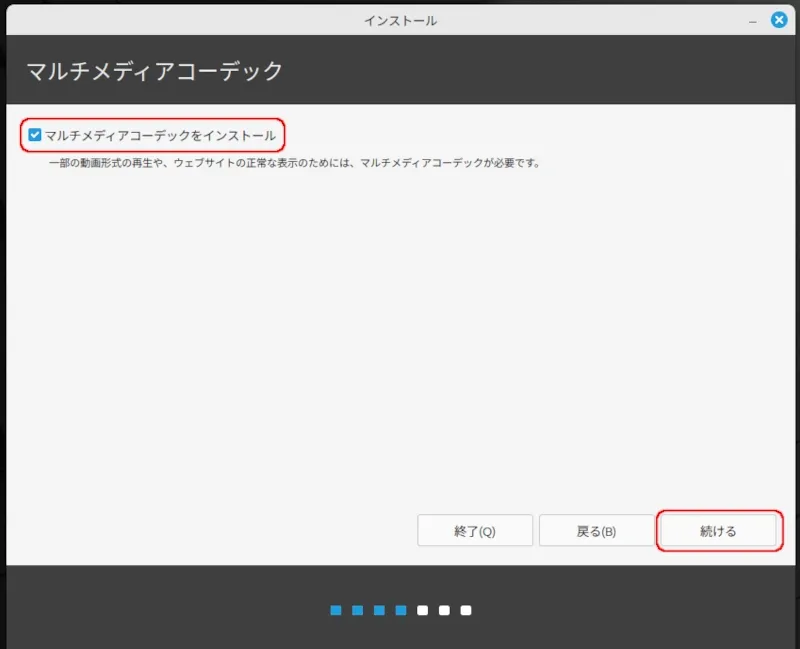Click the codec description text below checkbox
Viewport: 800px width, 649px height.
click(295, 163)
